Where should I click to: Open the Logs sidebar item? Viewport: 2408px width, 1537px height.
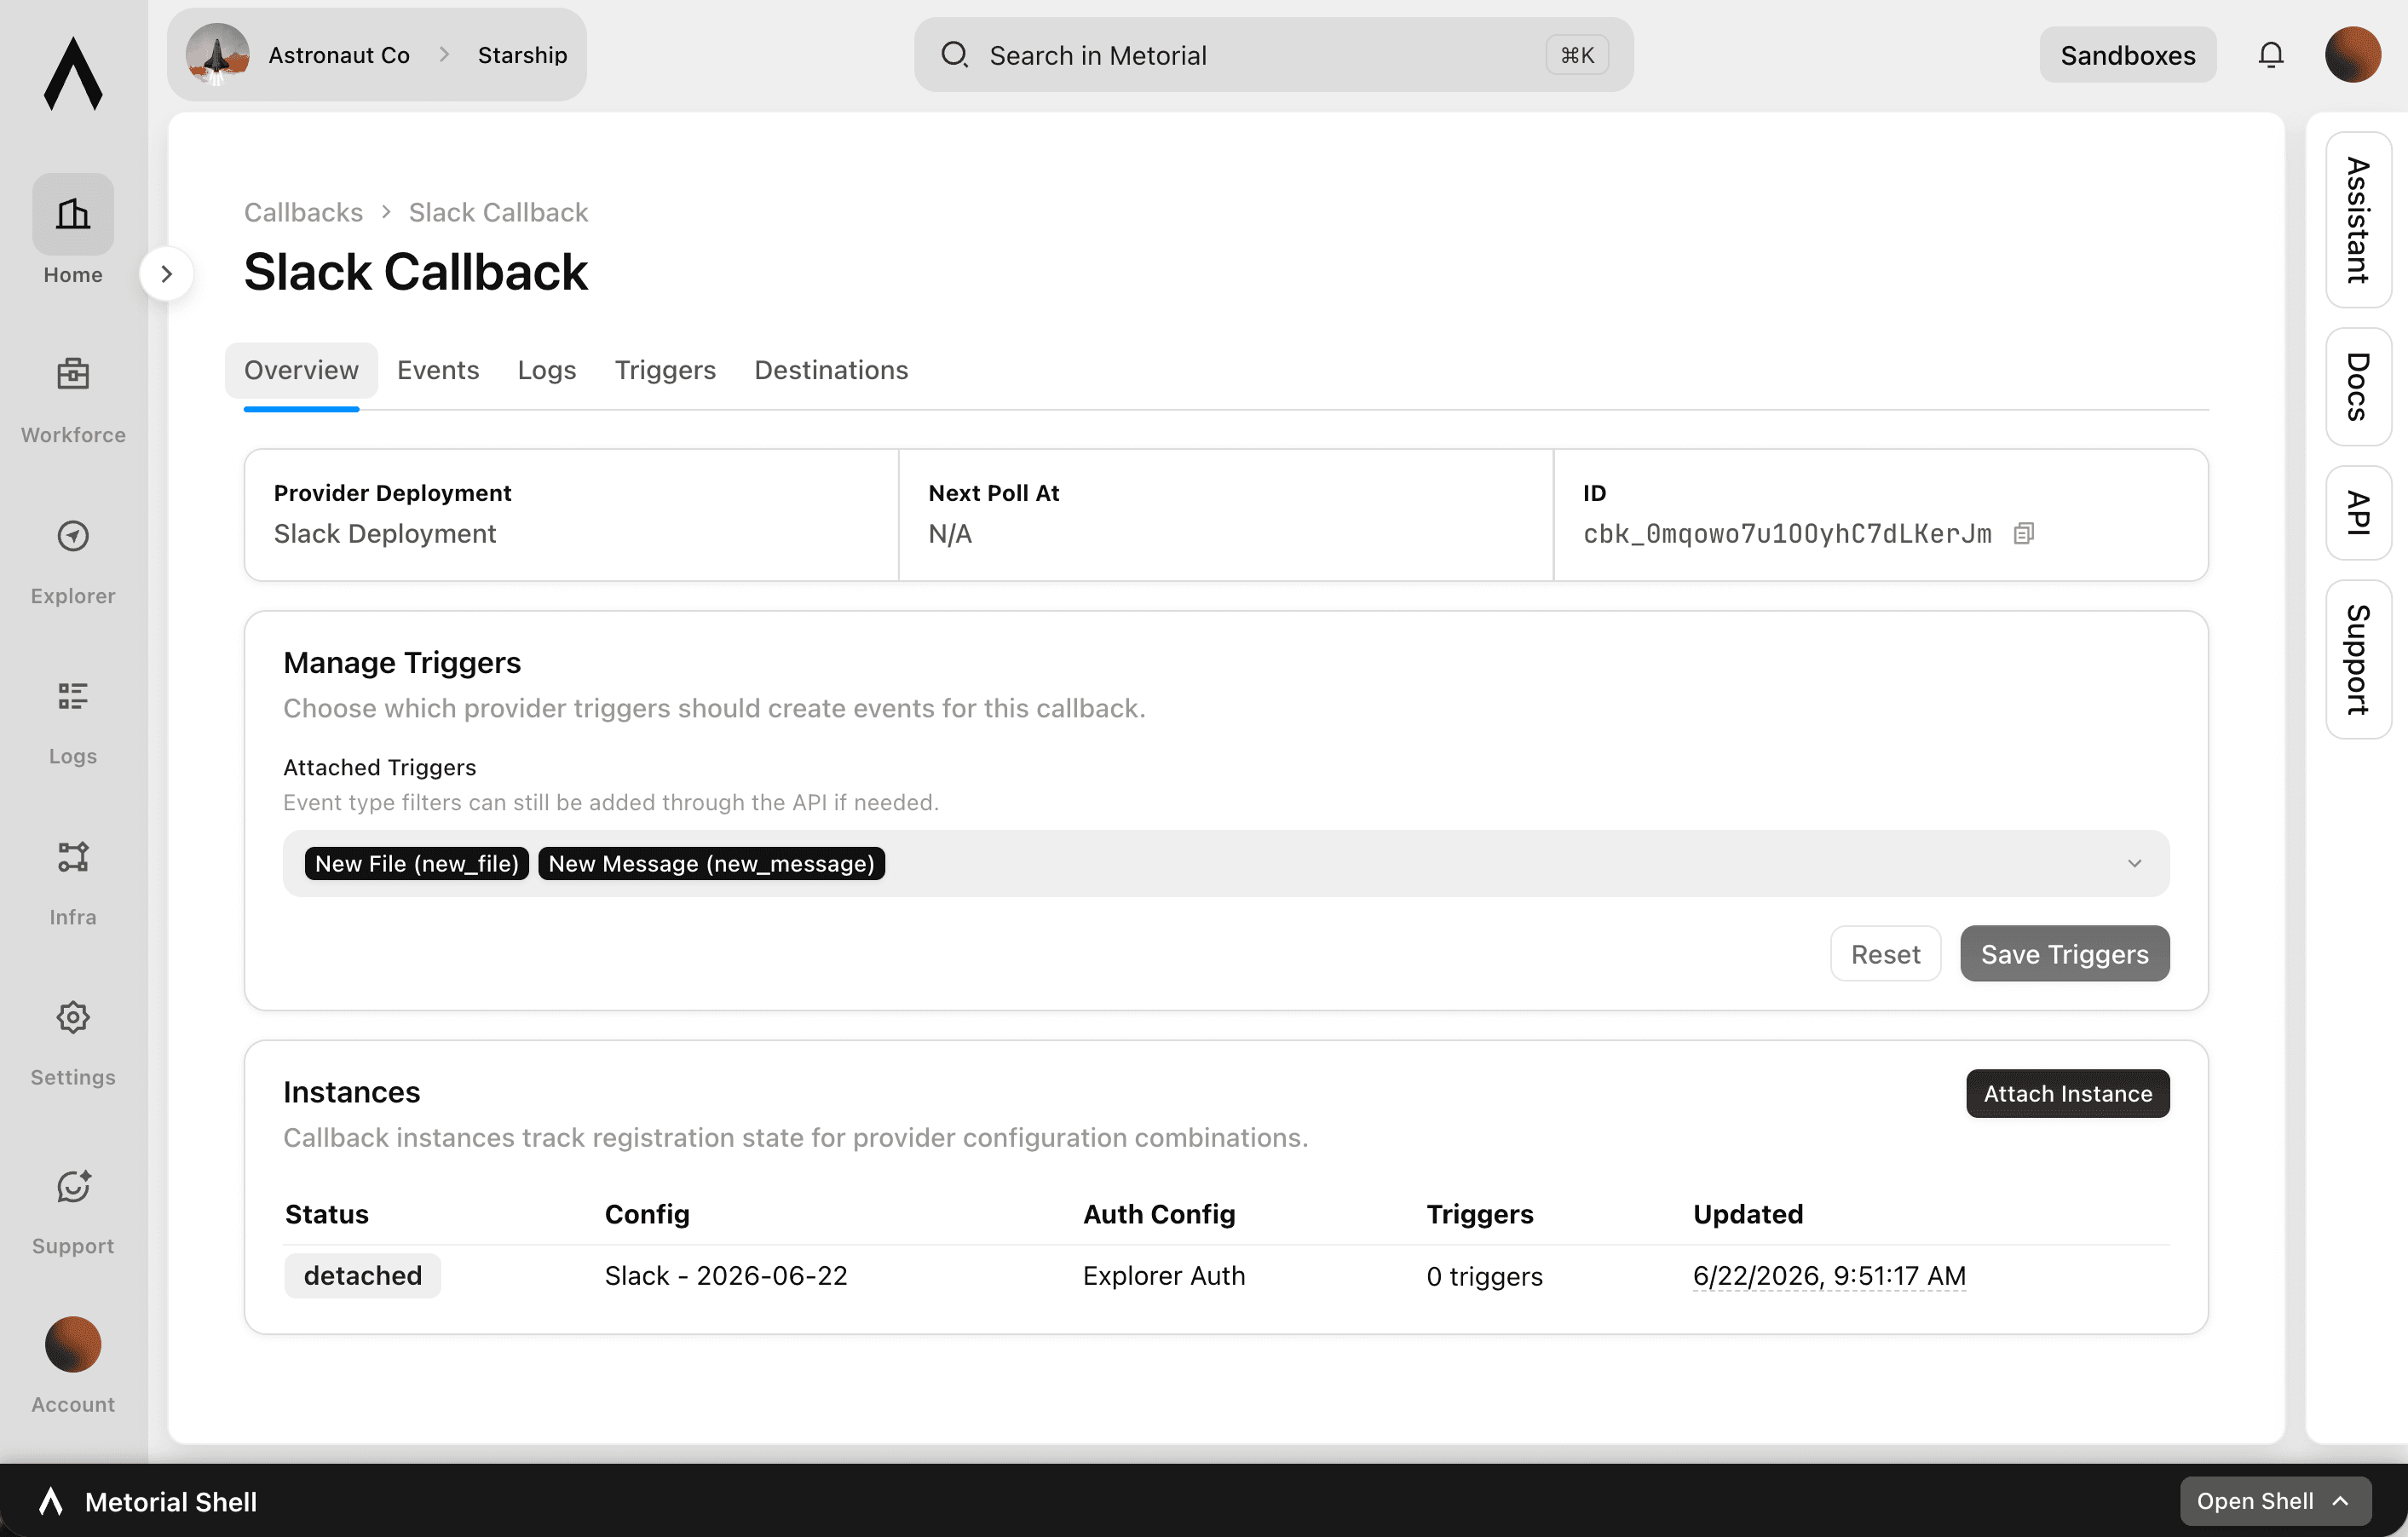pyautogui.click(x=73, y=722)
